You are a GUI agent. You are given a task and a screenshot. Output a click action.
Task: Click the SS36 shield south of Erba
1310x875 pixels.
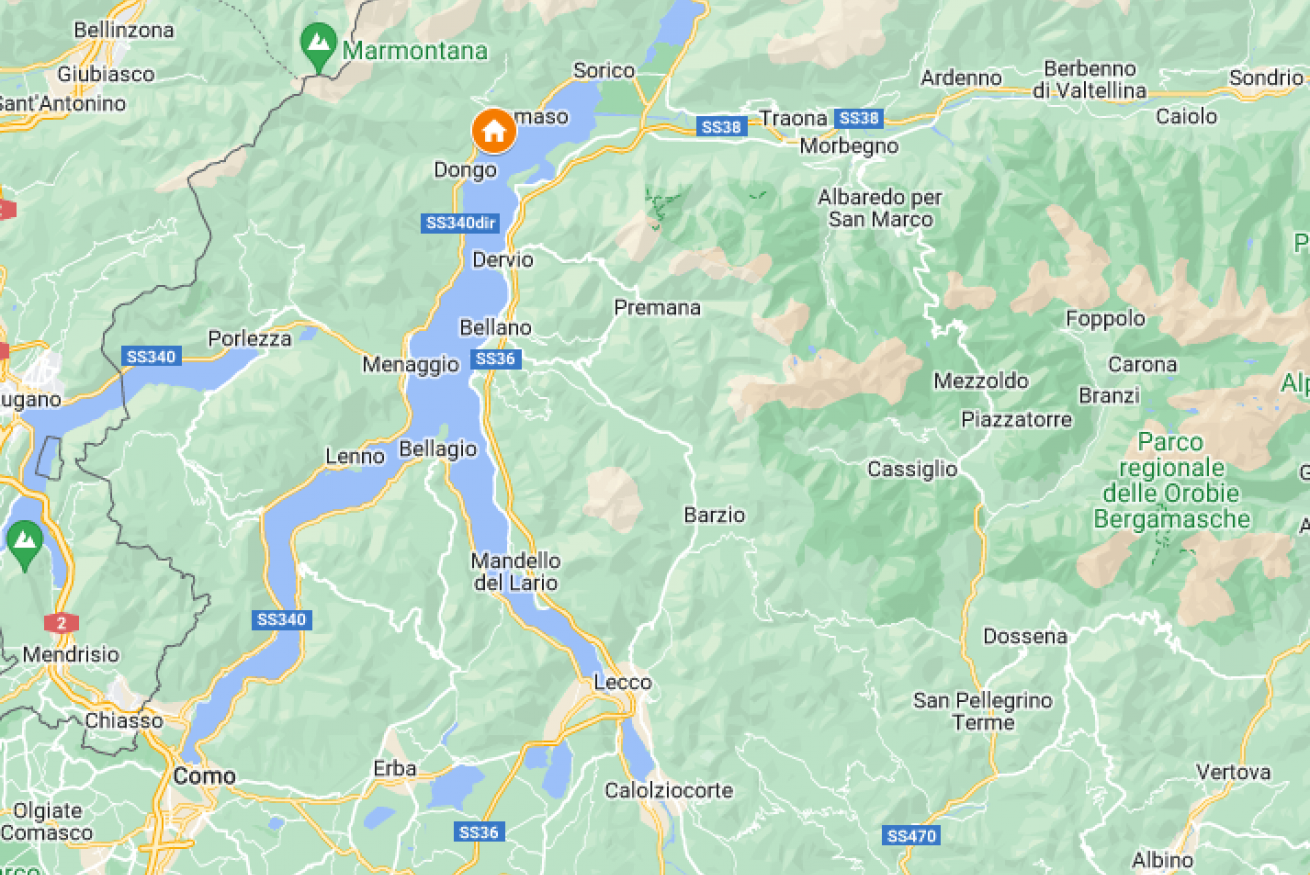click(479, 832)
